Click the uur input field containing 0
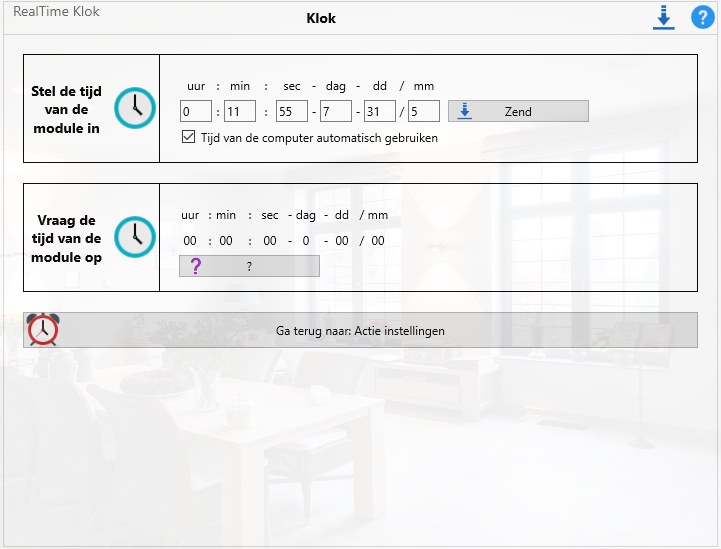The height and width of the screenshot is (549, 721). click(x=196, y=111)
